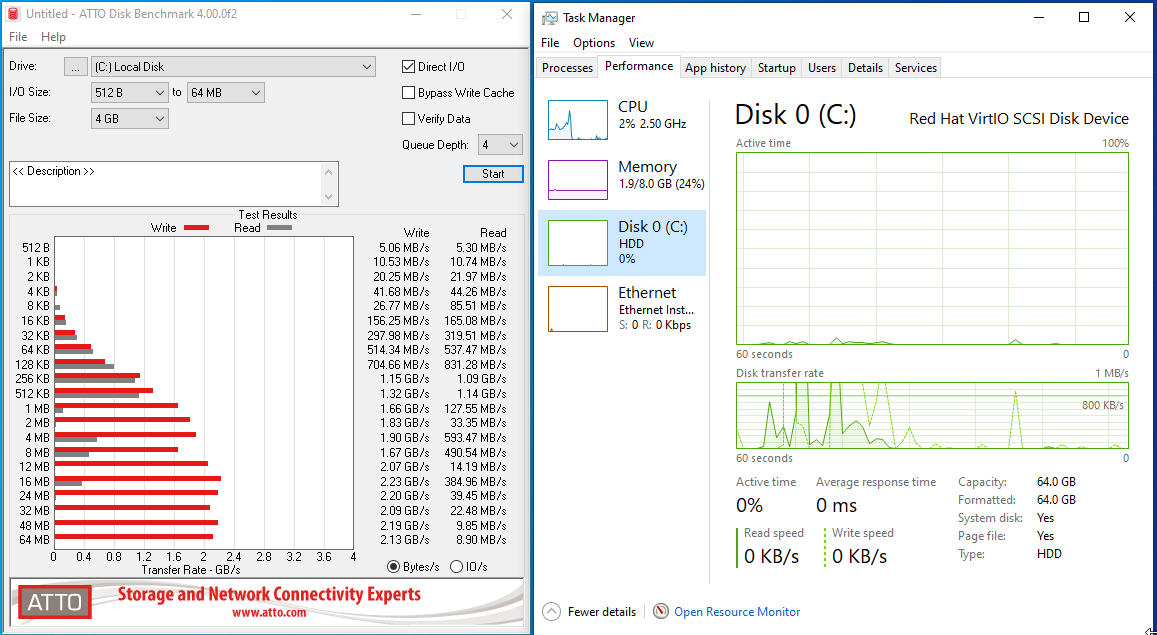Switch to the Processes tab
This screenshot has height=635, width=1157.
click(x=567, y=68)
